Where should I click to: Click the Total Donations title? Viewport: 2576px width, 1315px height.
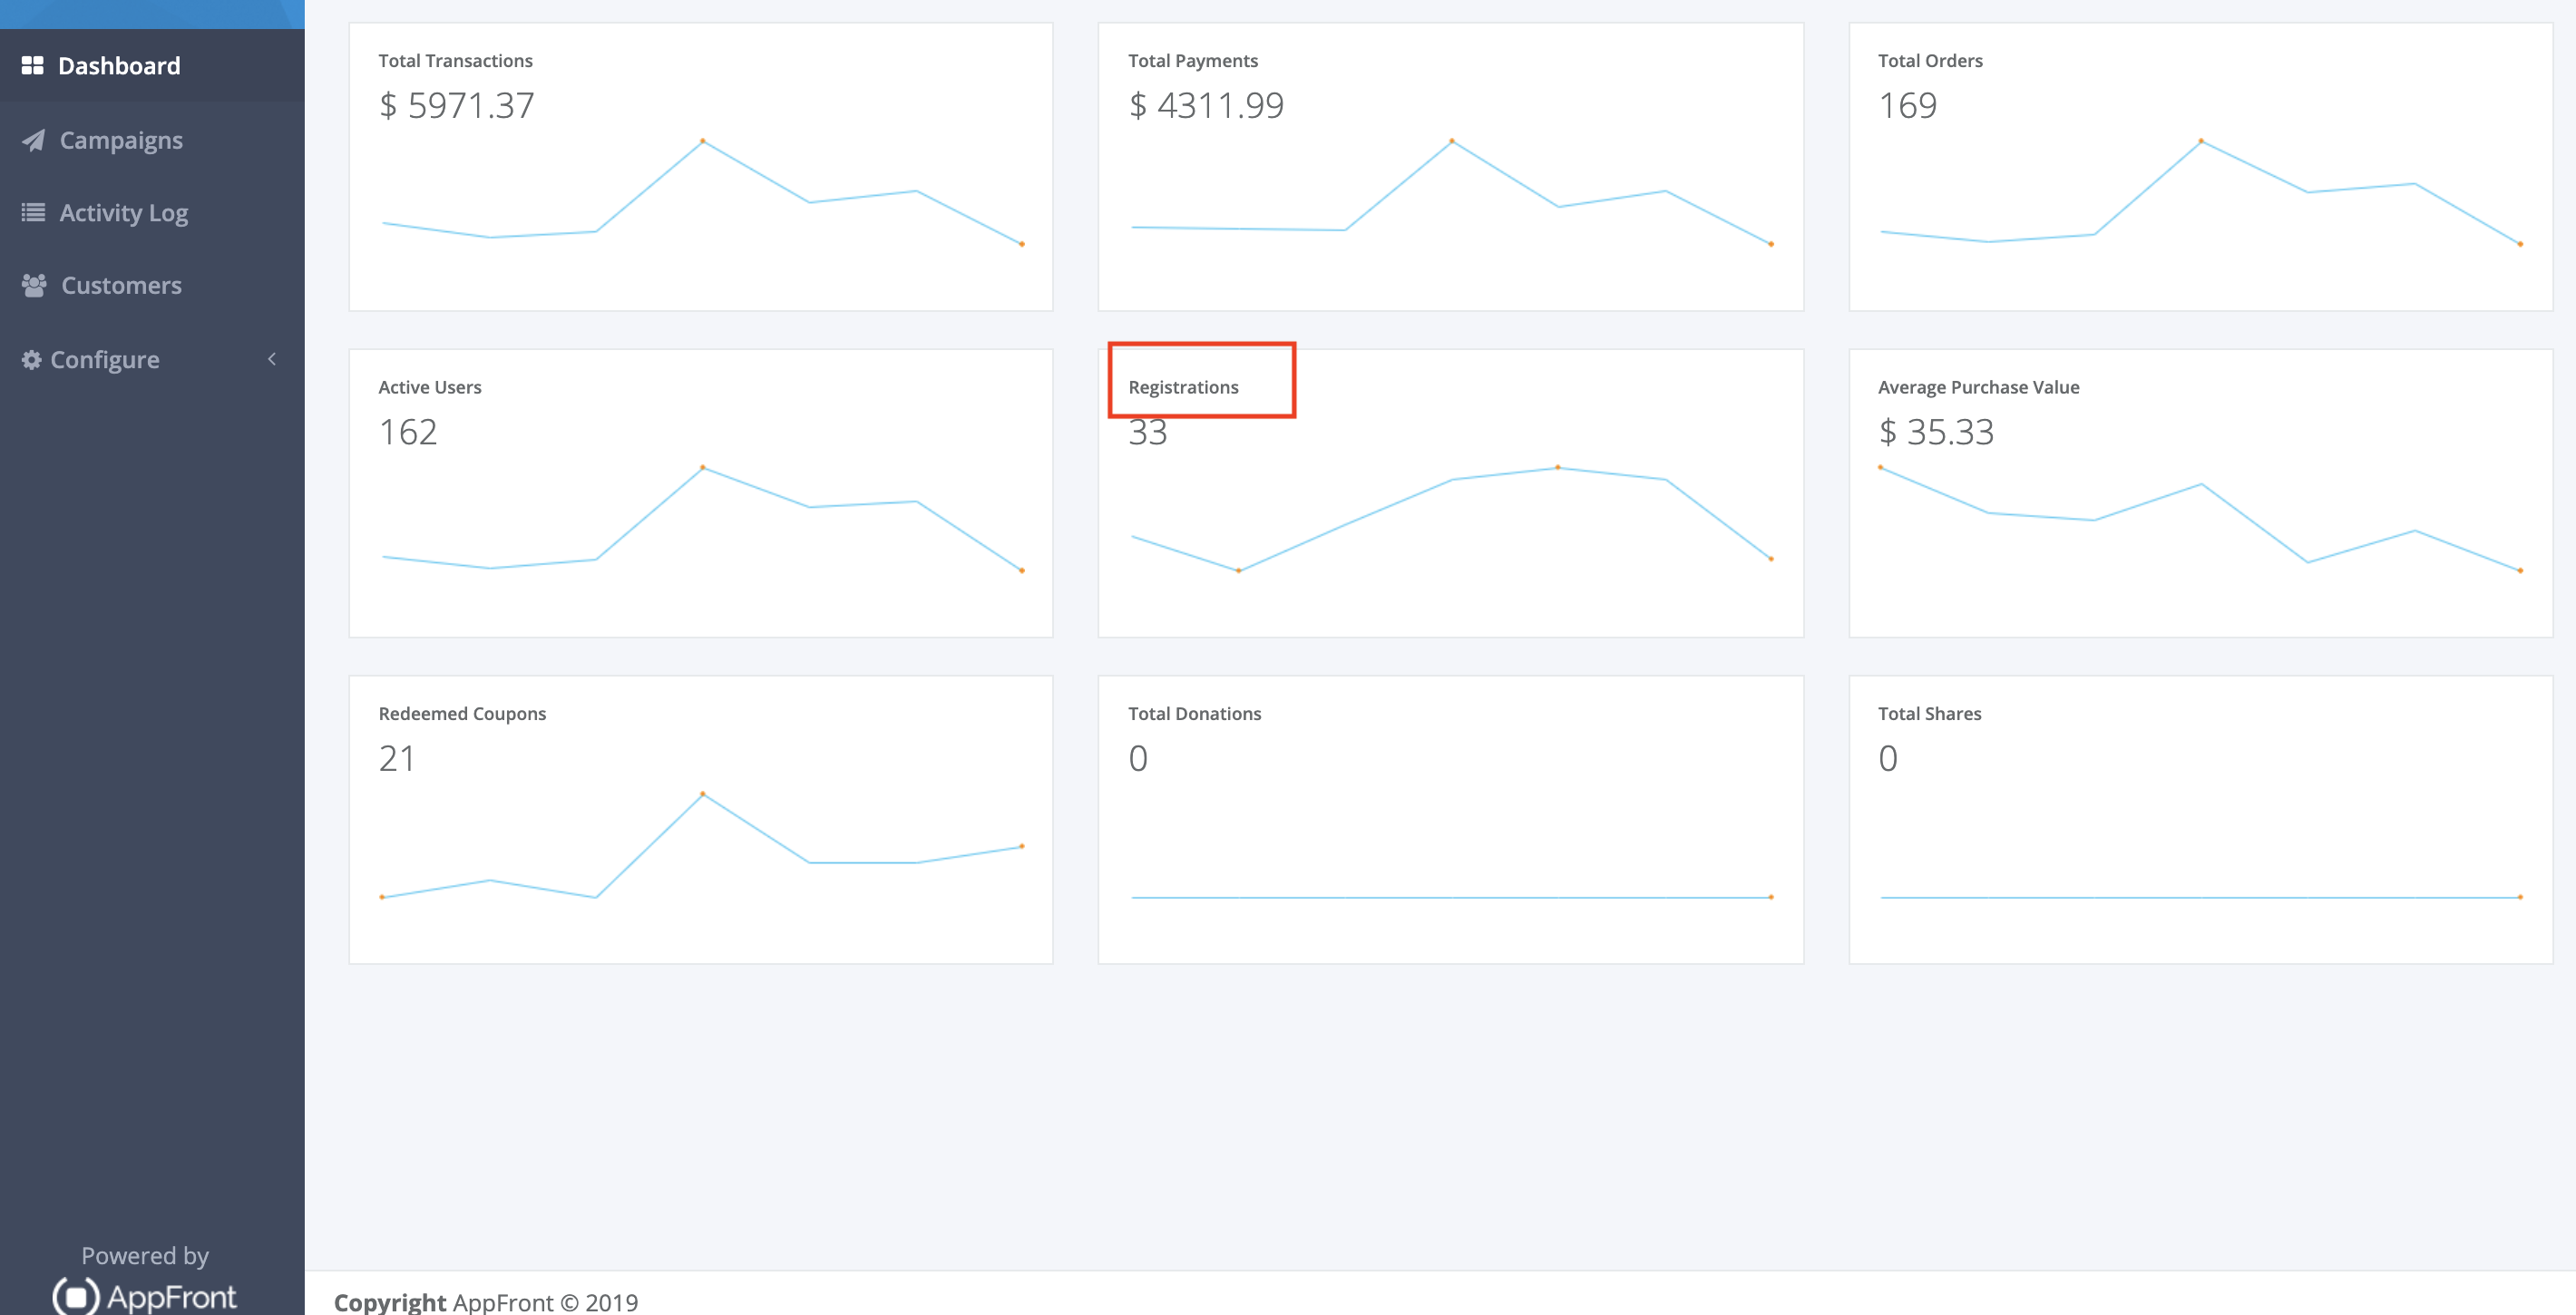tap(1194, 714)
